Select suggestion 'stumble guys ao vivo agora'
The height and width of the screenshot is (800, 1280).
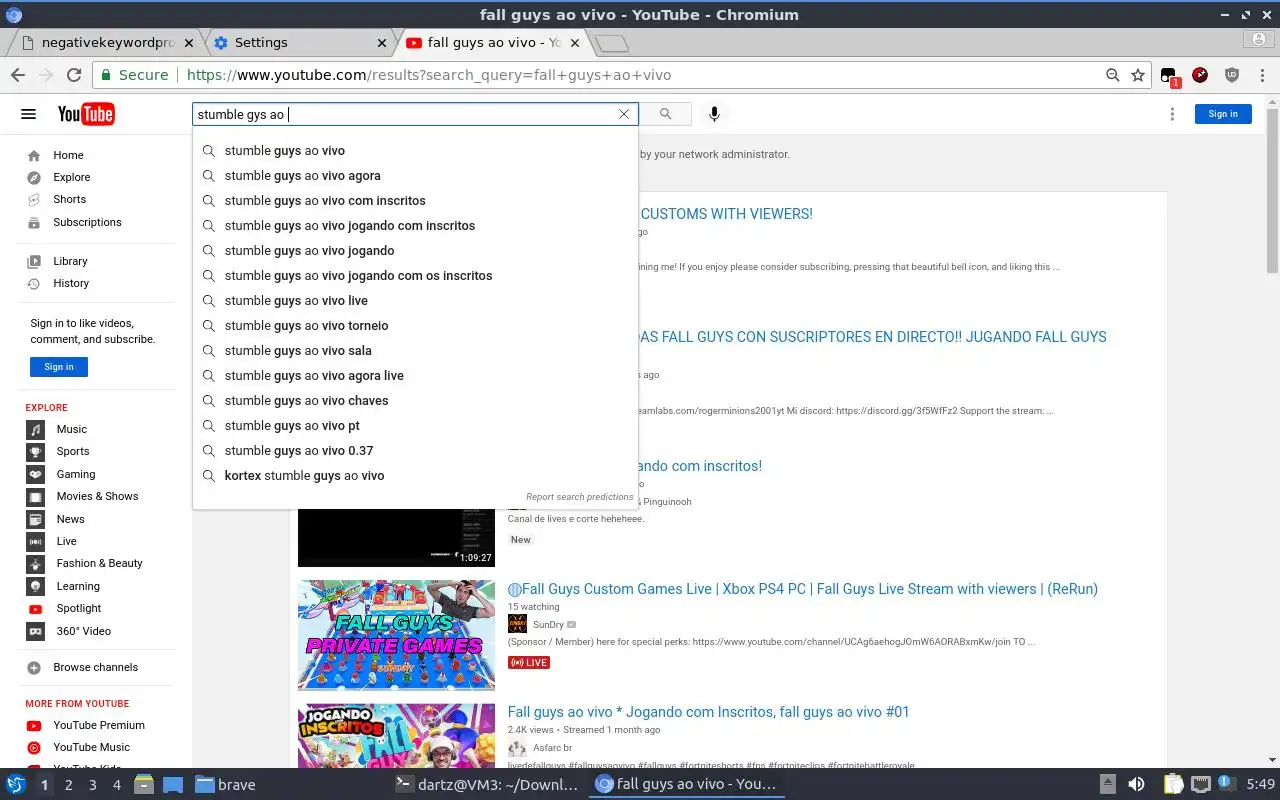[x=415, y=175]
